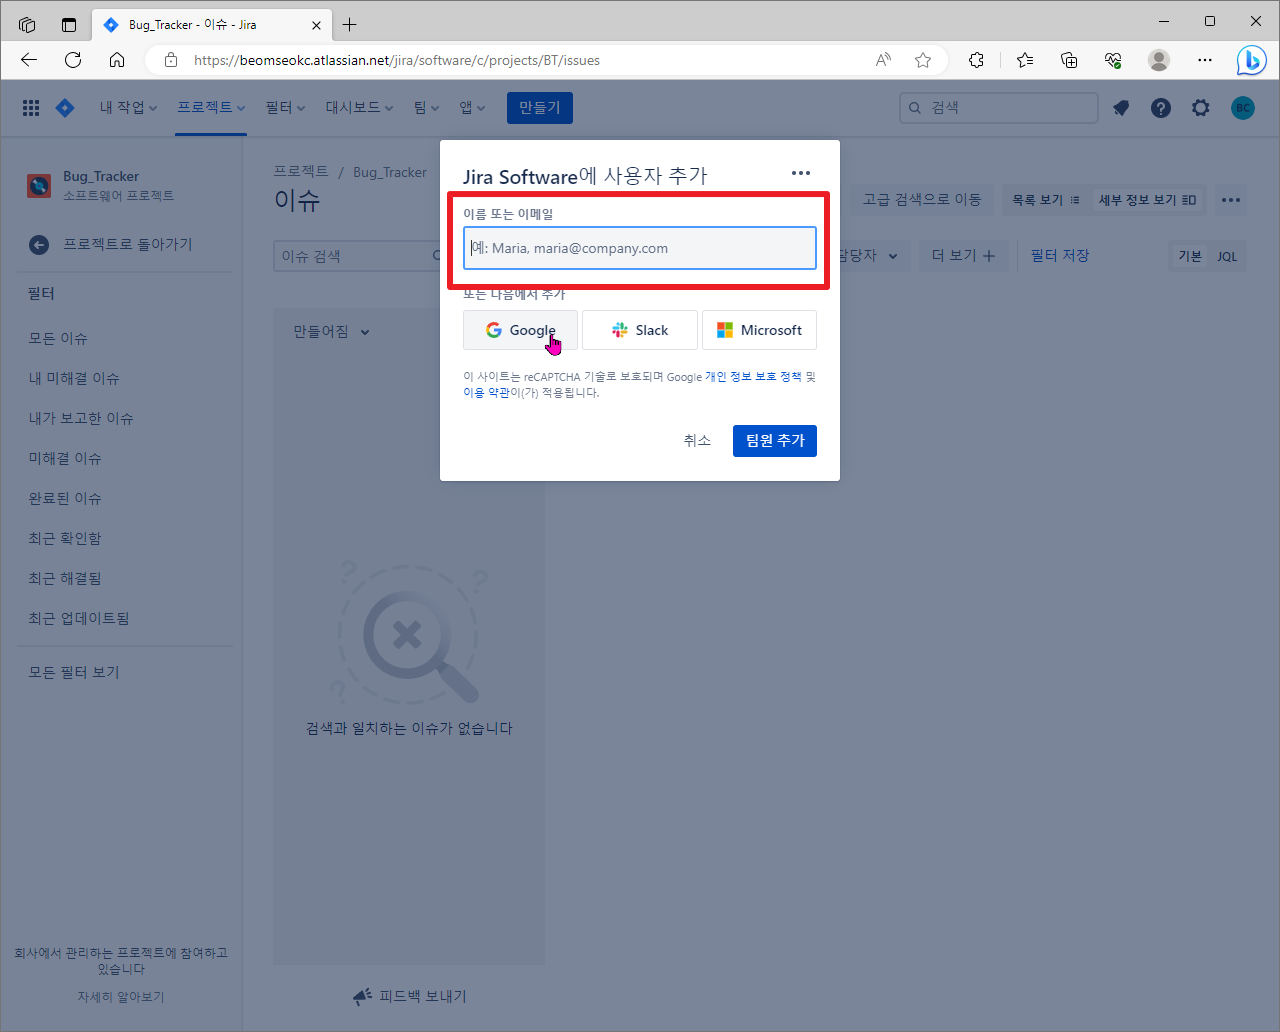1280x1032 pixels.
Task: Click the browser back arrow
Action: click(29, 60)
